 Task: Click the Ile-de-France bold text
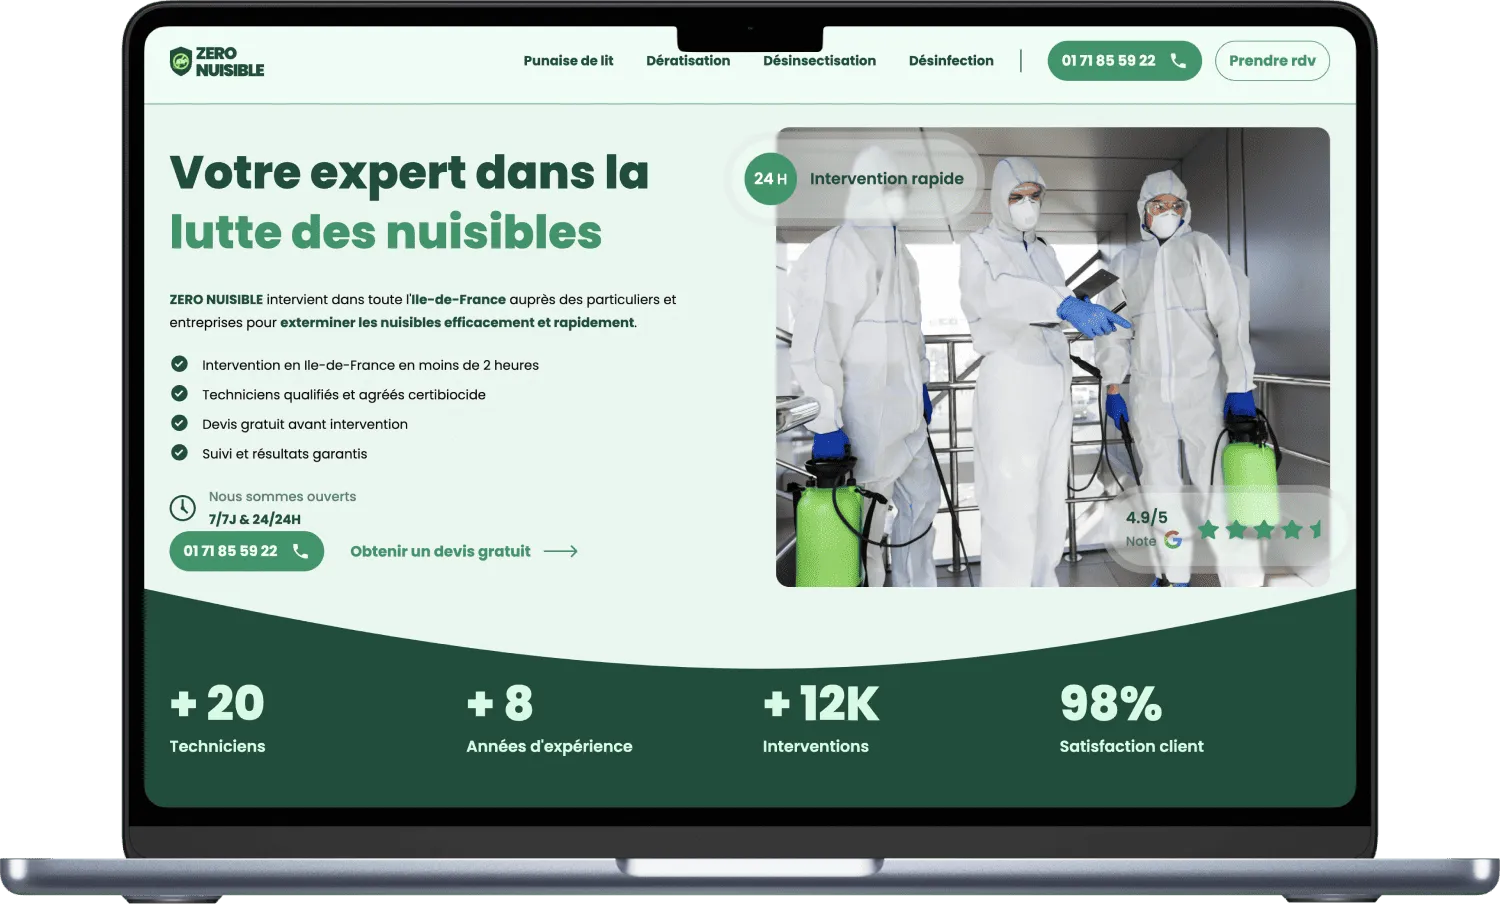click(x=459, y=299)
